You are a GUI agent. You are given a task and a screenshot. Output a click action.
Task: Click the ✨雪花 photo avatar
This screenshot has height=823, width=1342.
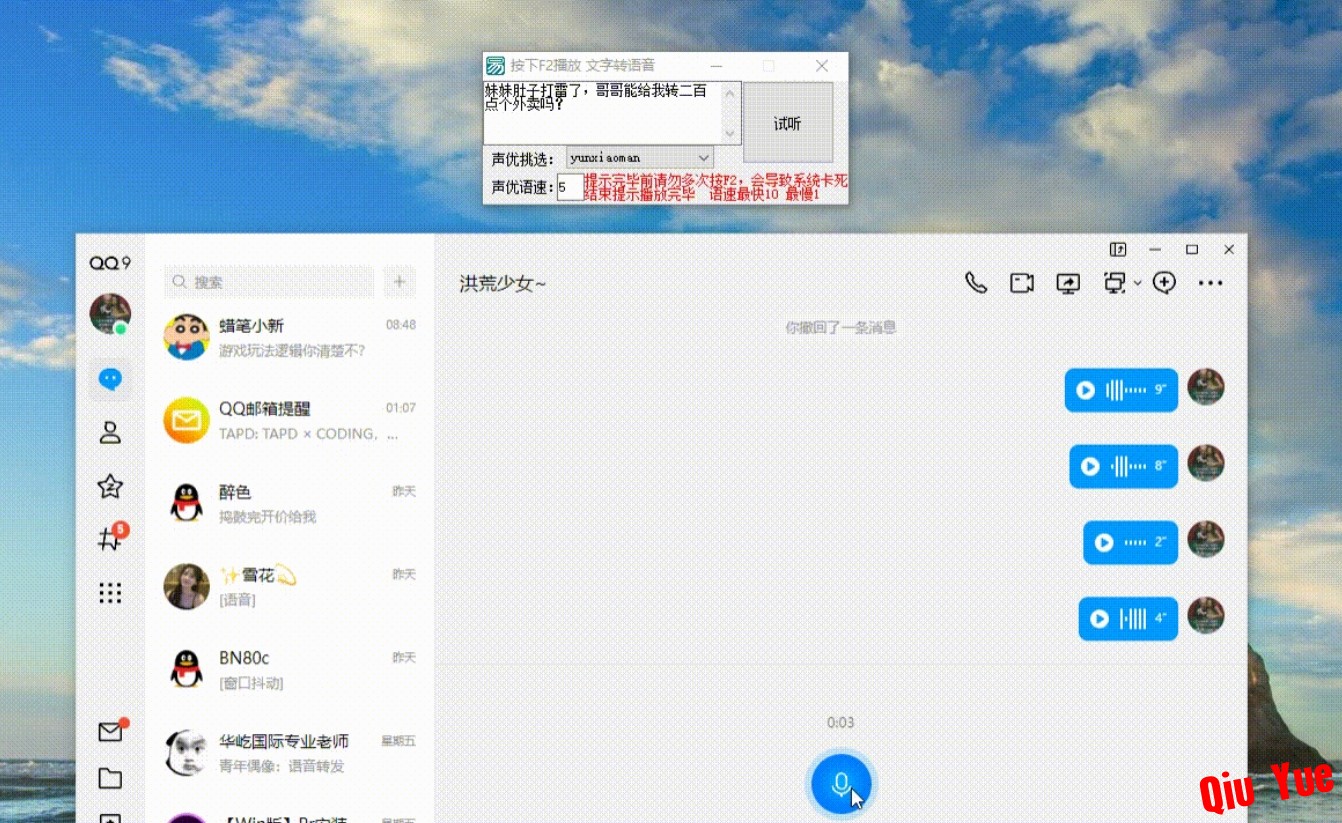[x=186, y=586]
